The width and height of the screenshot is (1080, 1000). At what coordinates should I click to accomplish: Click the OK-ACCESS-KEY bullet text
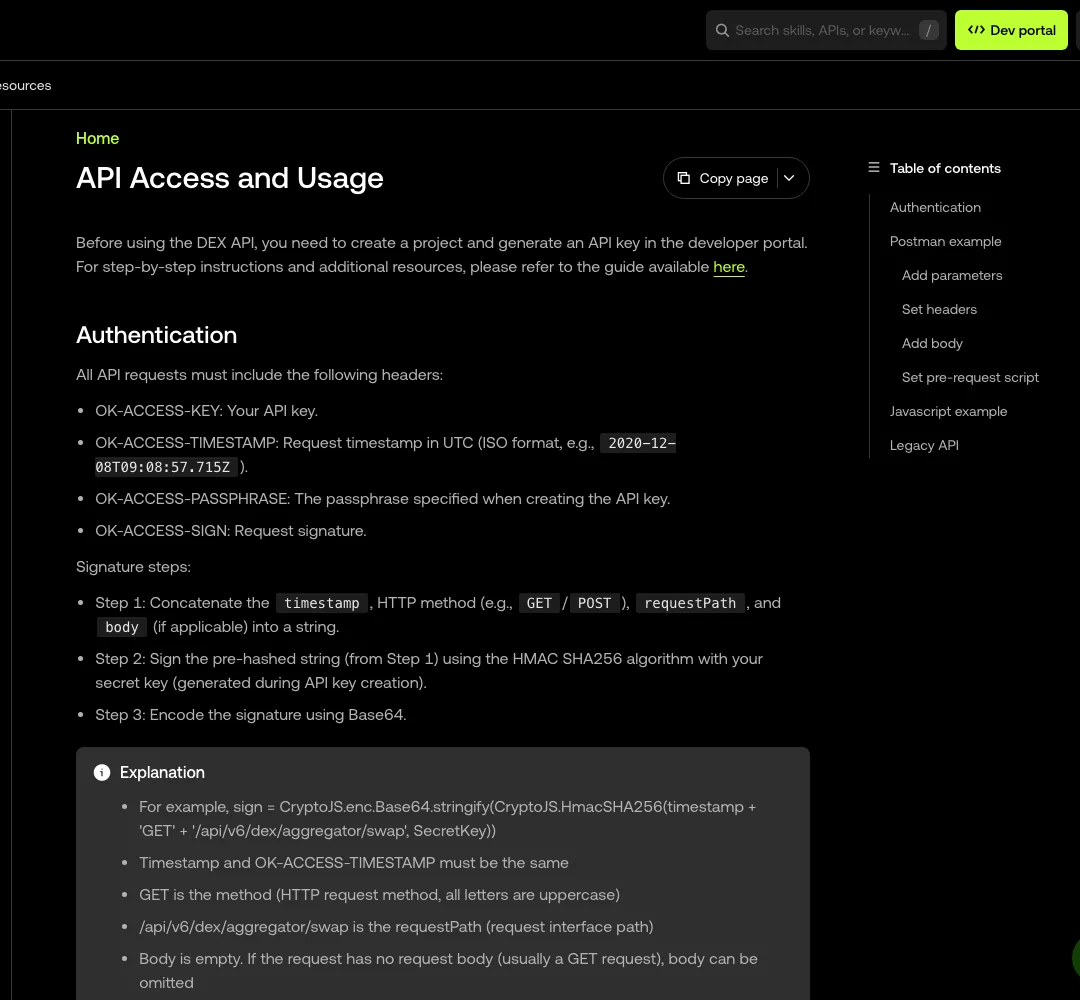[207, 411]
